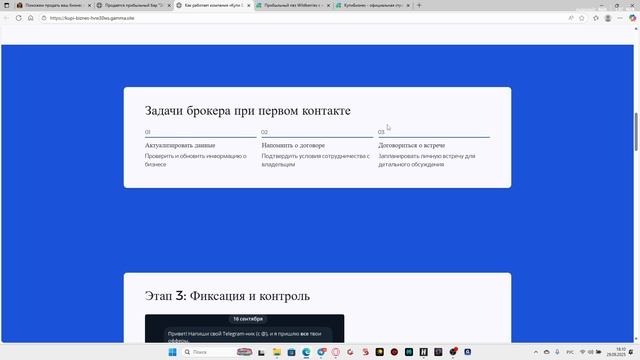The width and height of the screenshot is (640, 360).
Task: Open Microsoft Edge from taskbar
Action: coord(306,352)
